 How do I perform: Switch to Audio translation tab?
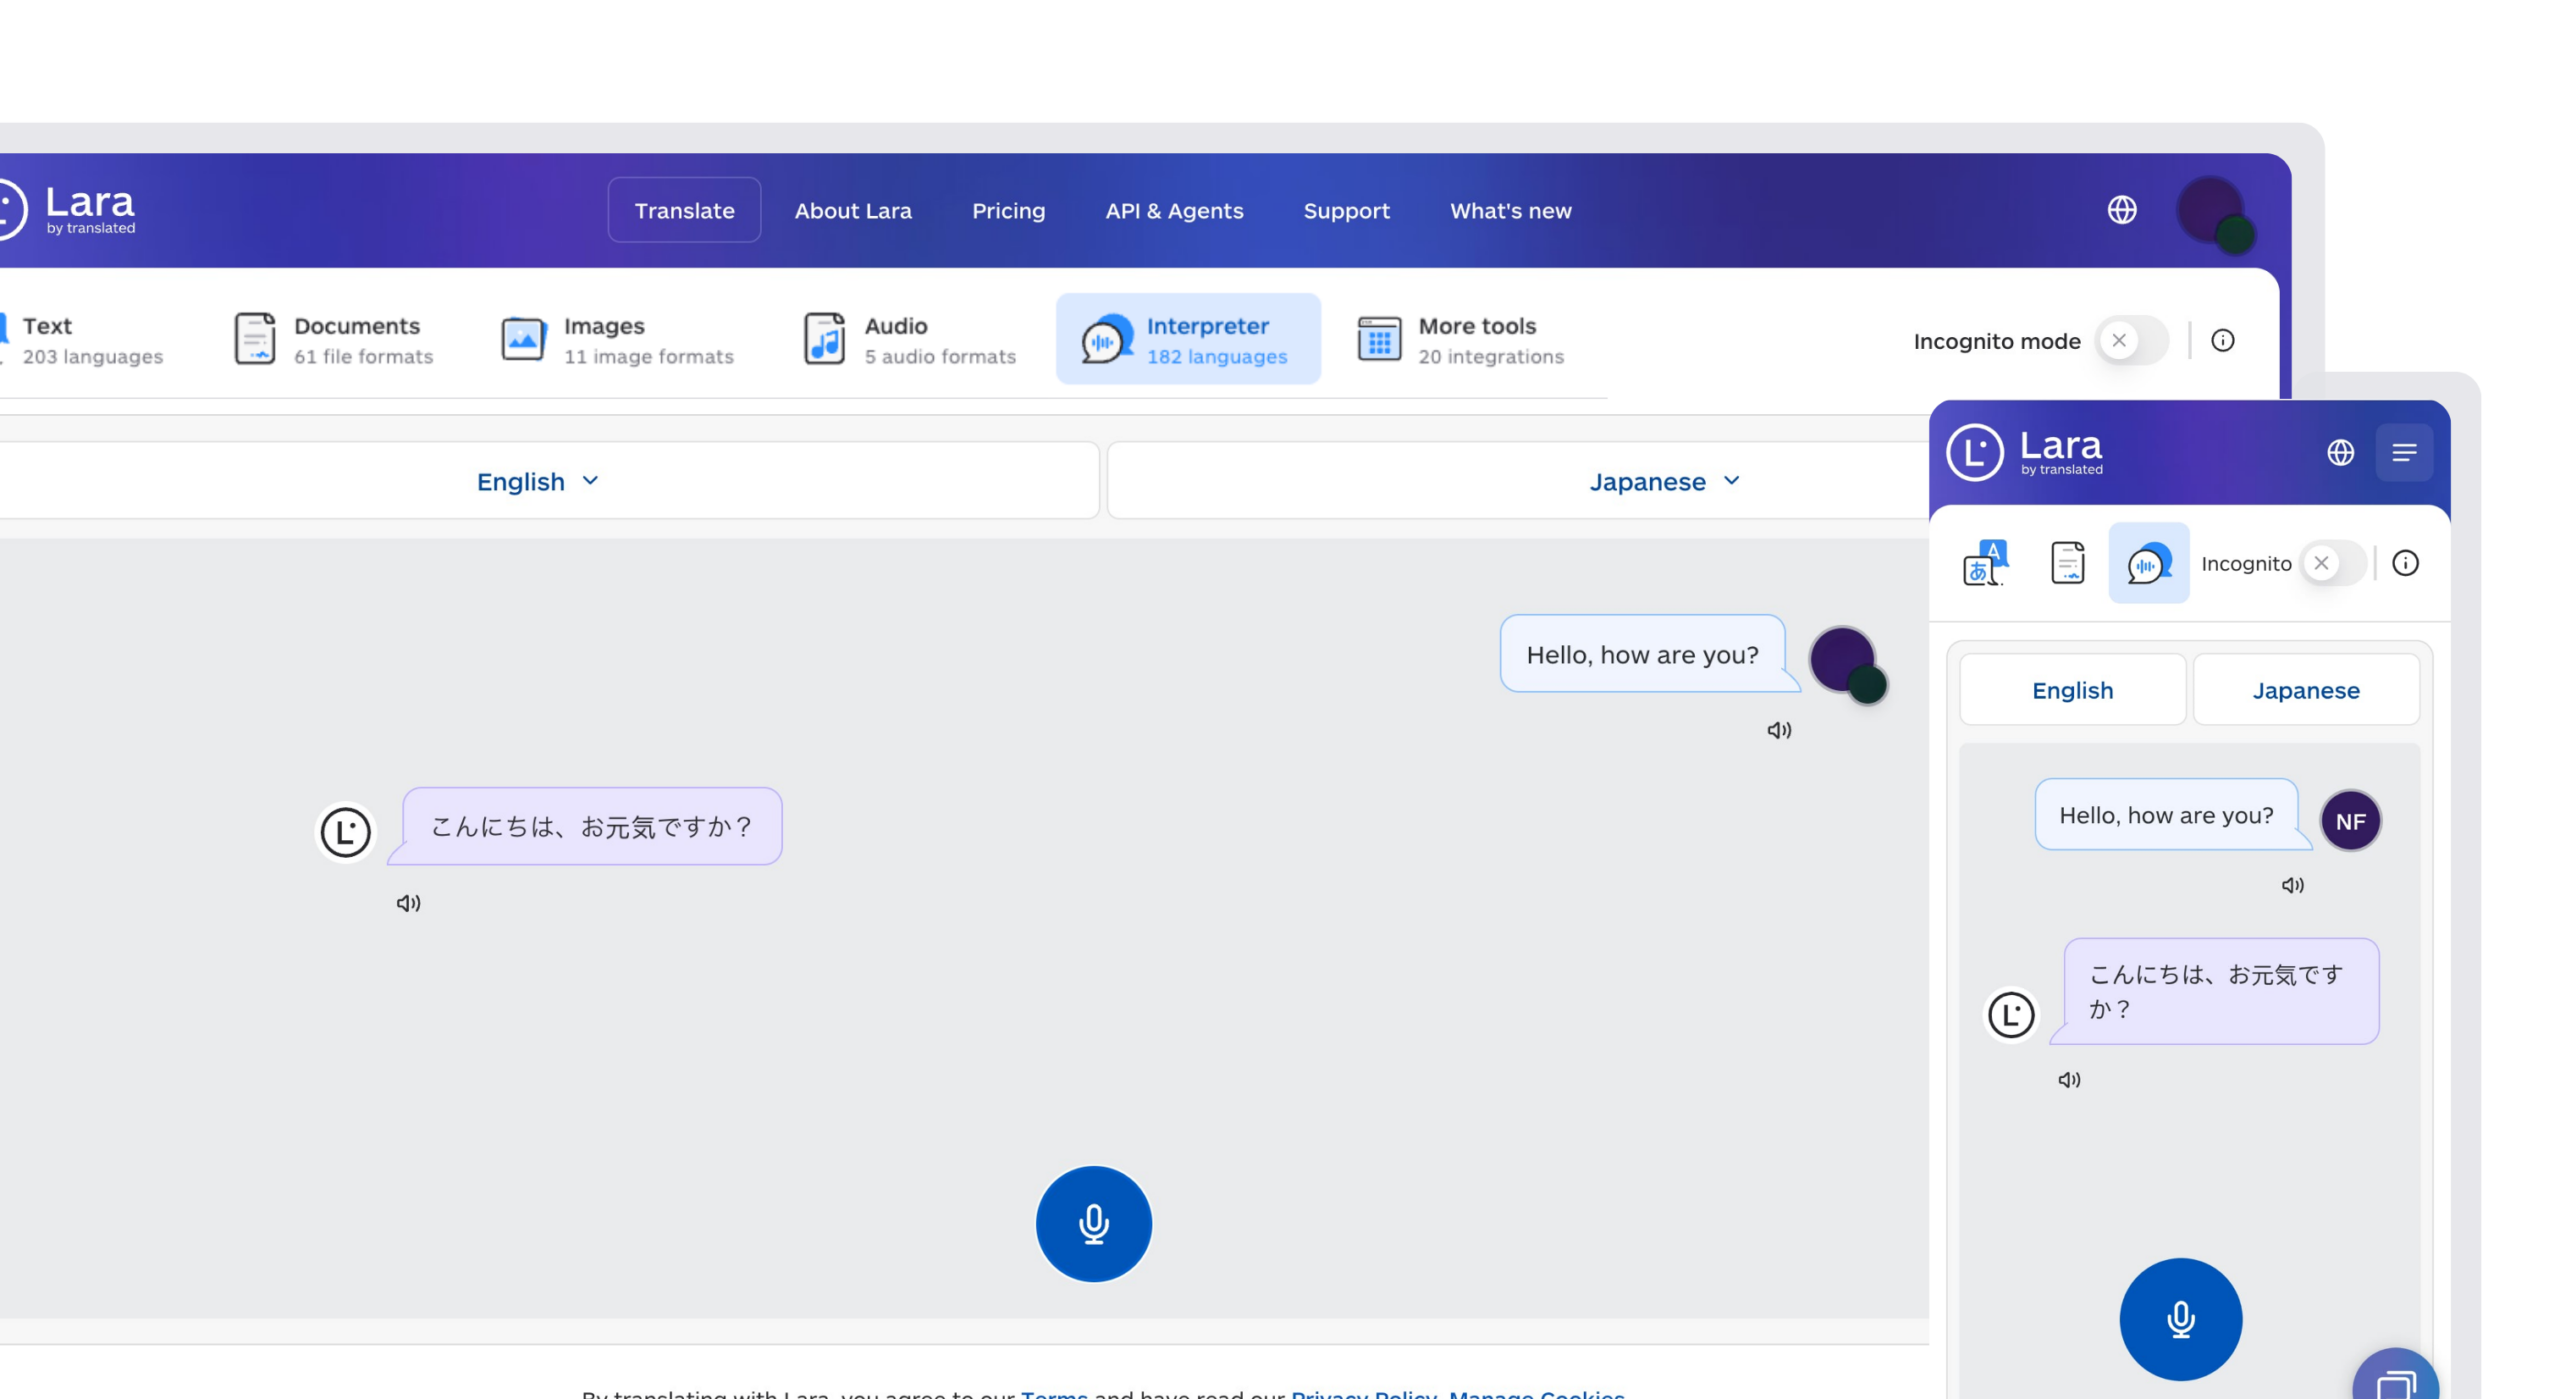pos(909,339)
